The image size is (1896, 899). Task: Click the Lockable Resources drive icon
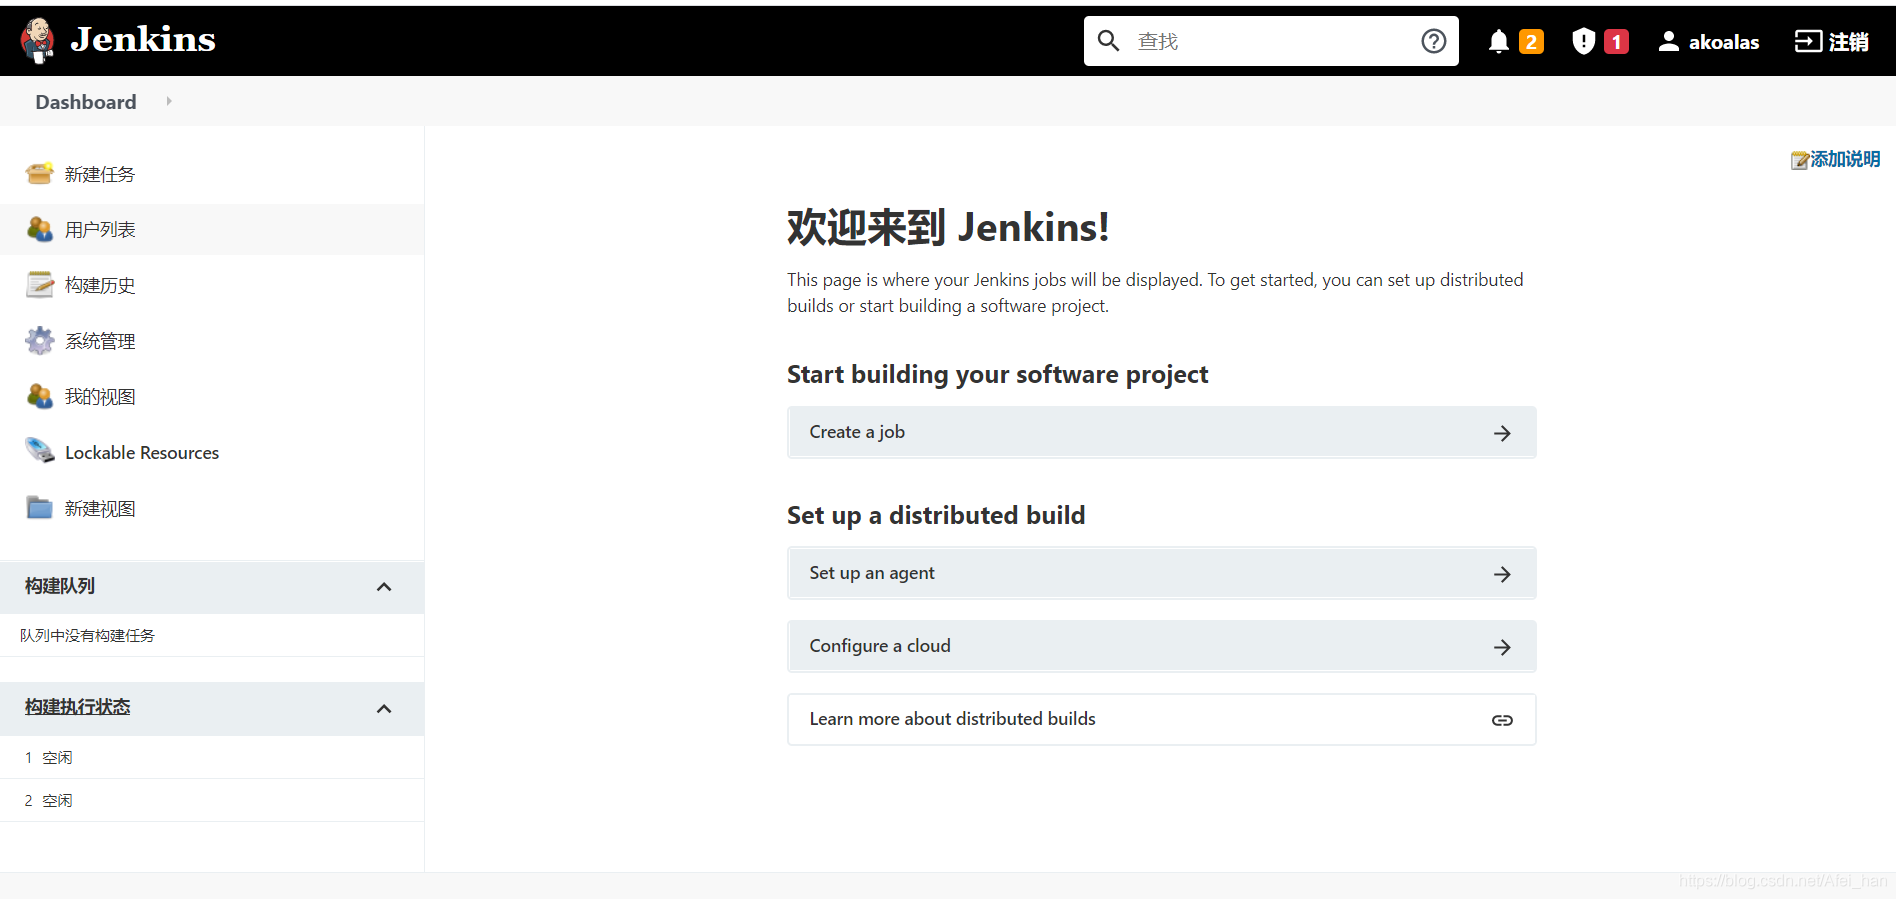point(39,452)
